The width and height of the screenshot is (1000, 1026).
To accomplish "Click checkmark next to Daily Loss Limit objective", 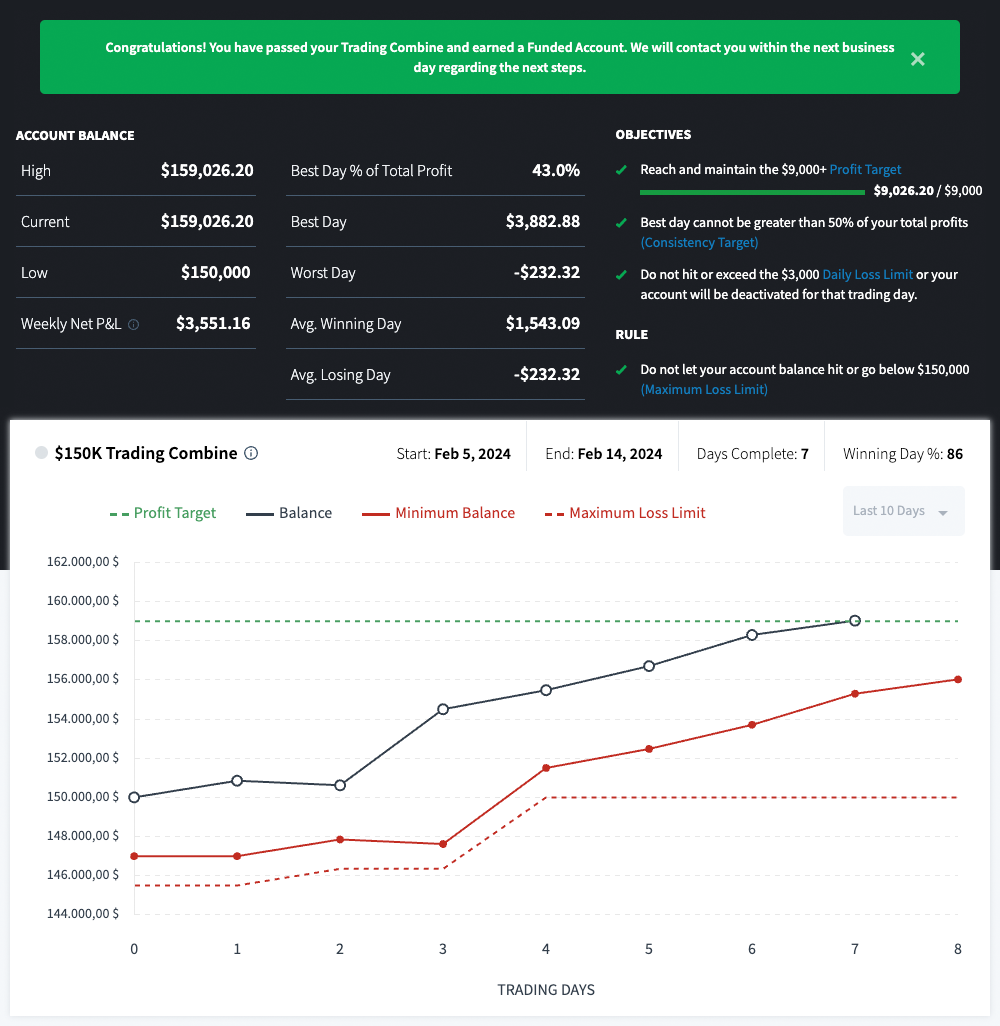I will 622,274.
